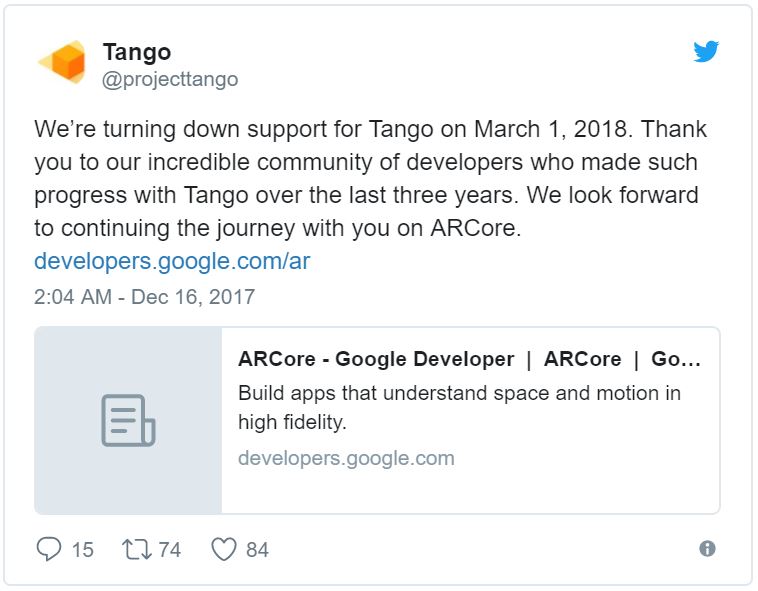Click the developers.google.com domain in card
Image resolution: width=758 pixels, height=591 pixels.
point(346,458)
